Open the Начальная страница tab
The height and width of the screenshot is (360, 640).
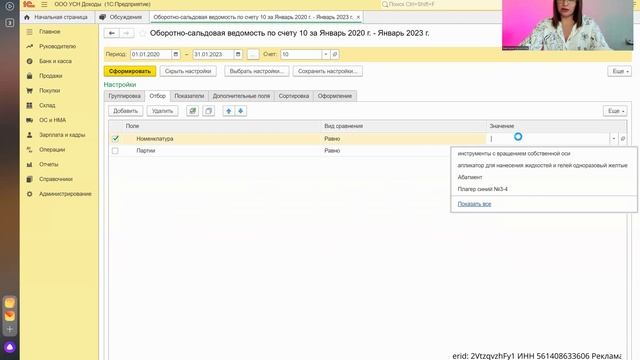coord(57,17)
